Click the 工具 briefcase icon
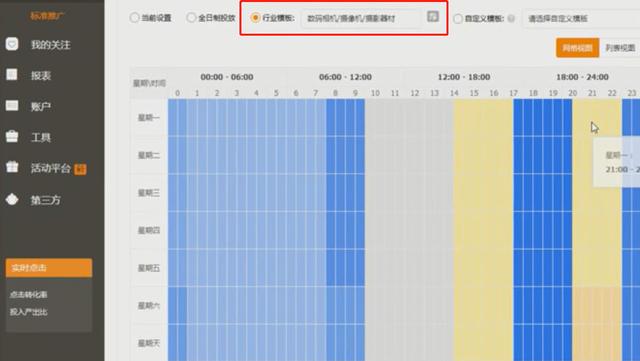The height and width of the screenshot is (361, 640). tap(12, 136)
